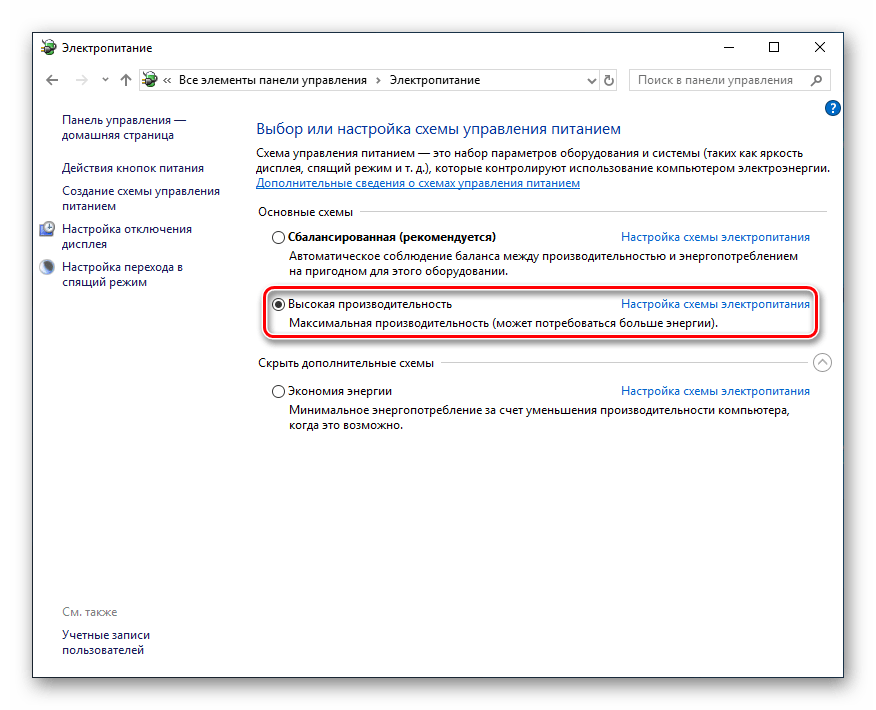Collapse the additional plans section with the round chevron
Screen dimensions: 876x710
pos(822,363)
